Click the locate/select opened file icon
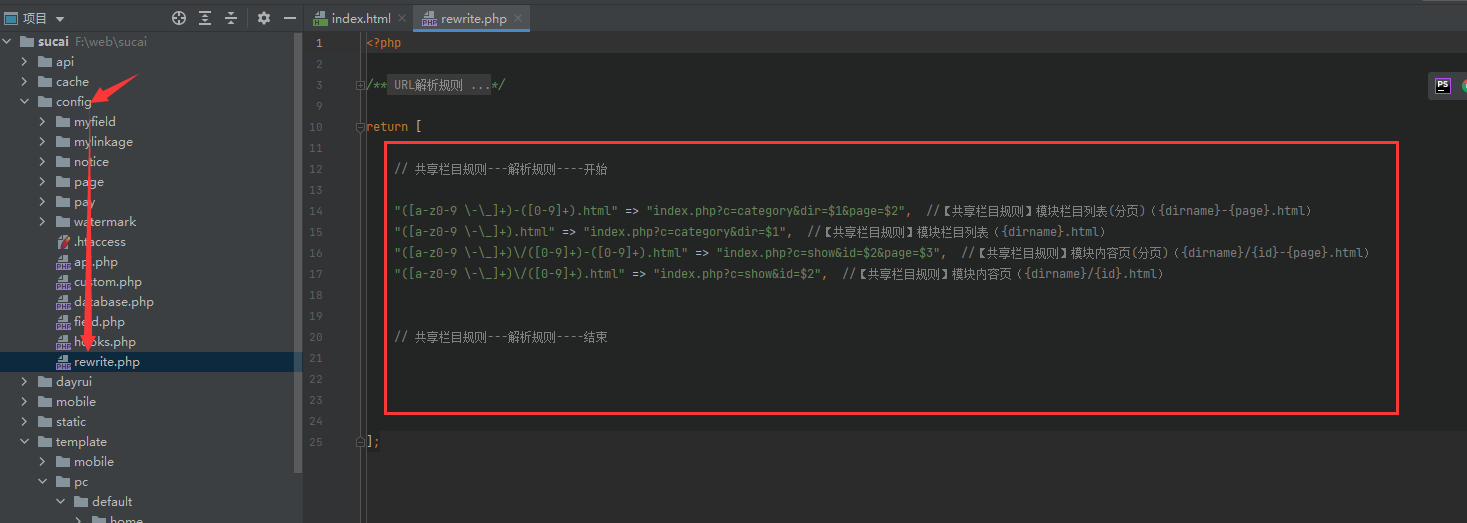 tap(179, 18)
